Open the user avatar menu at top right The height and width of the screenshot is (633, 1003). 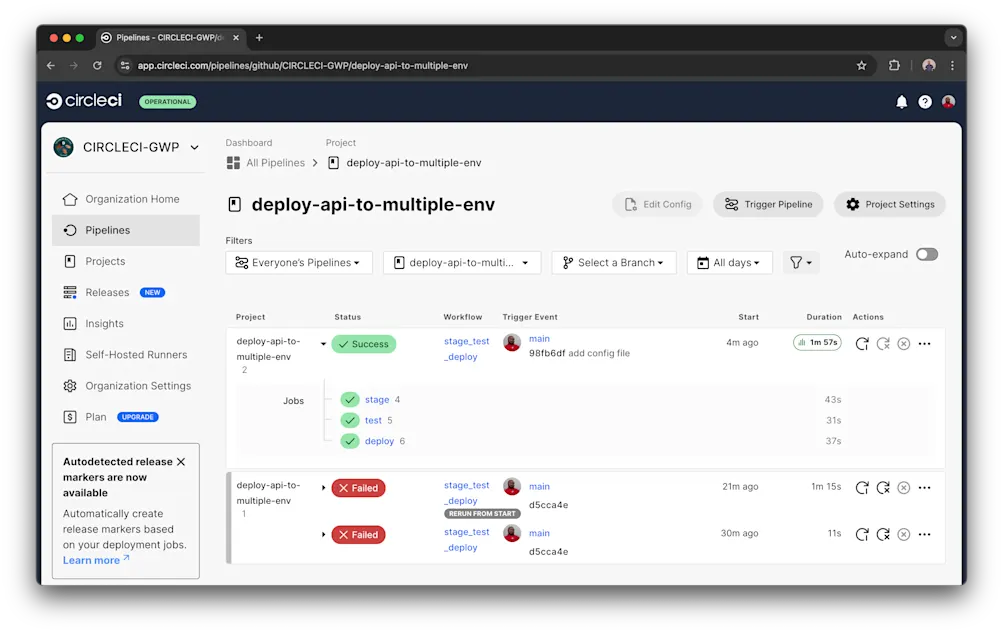point(947,101)
